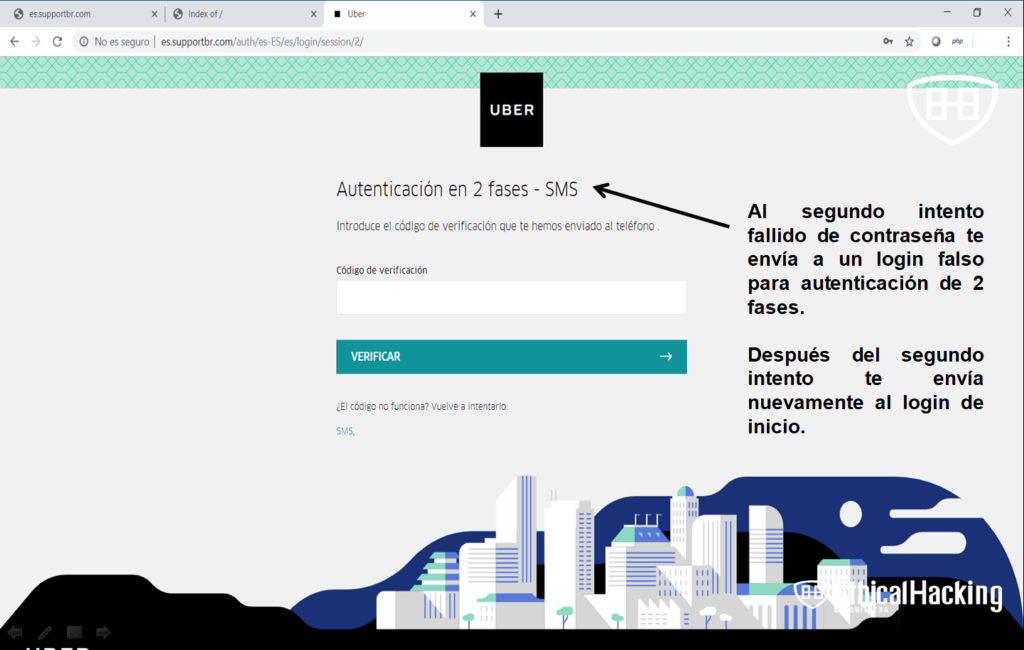Open a new browser tab
The image size is (1024, 650).
(x=498, y=14)
